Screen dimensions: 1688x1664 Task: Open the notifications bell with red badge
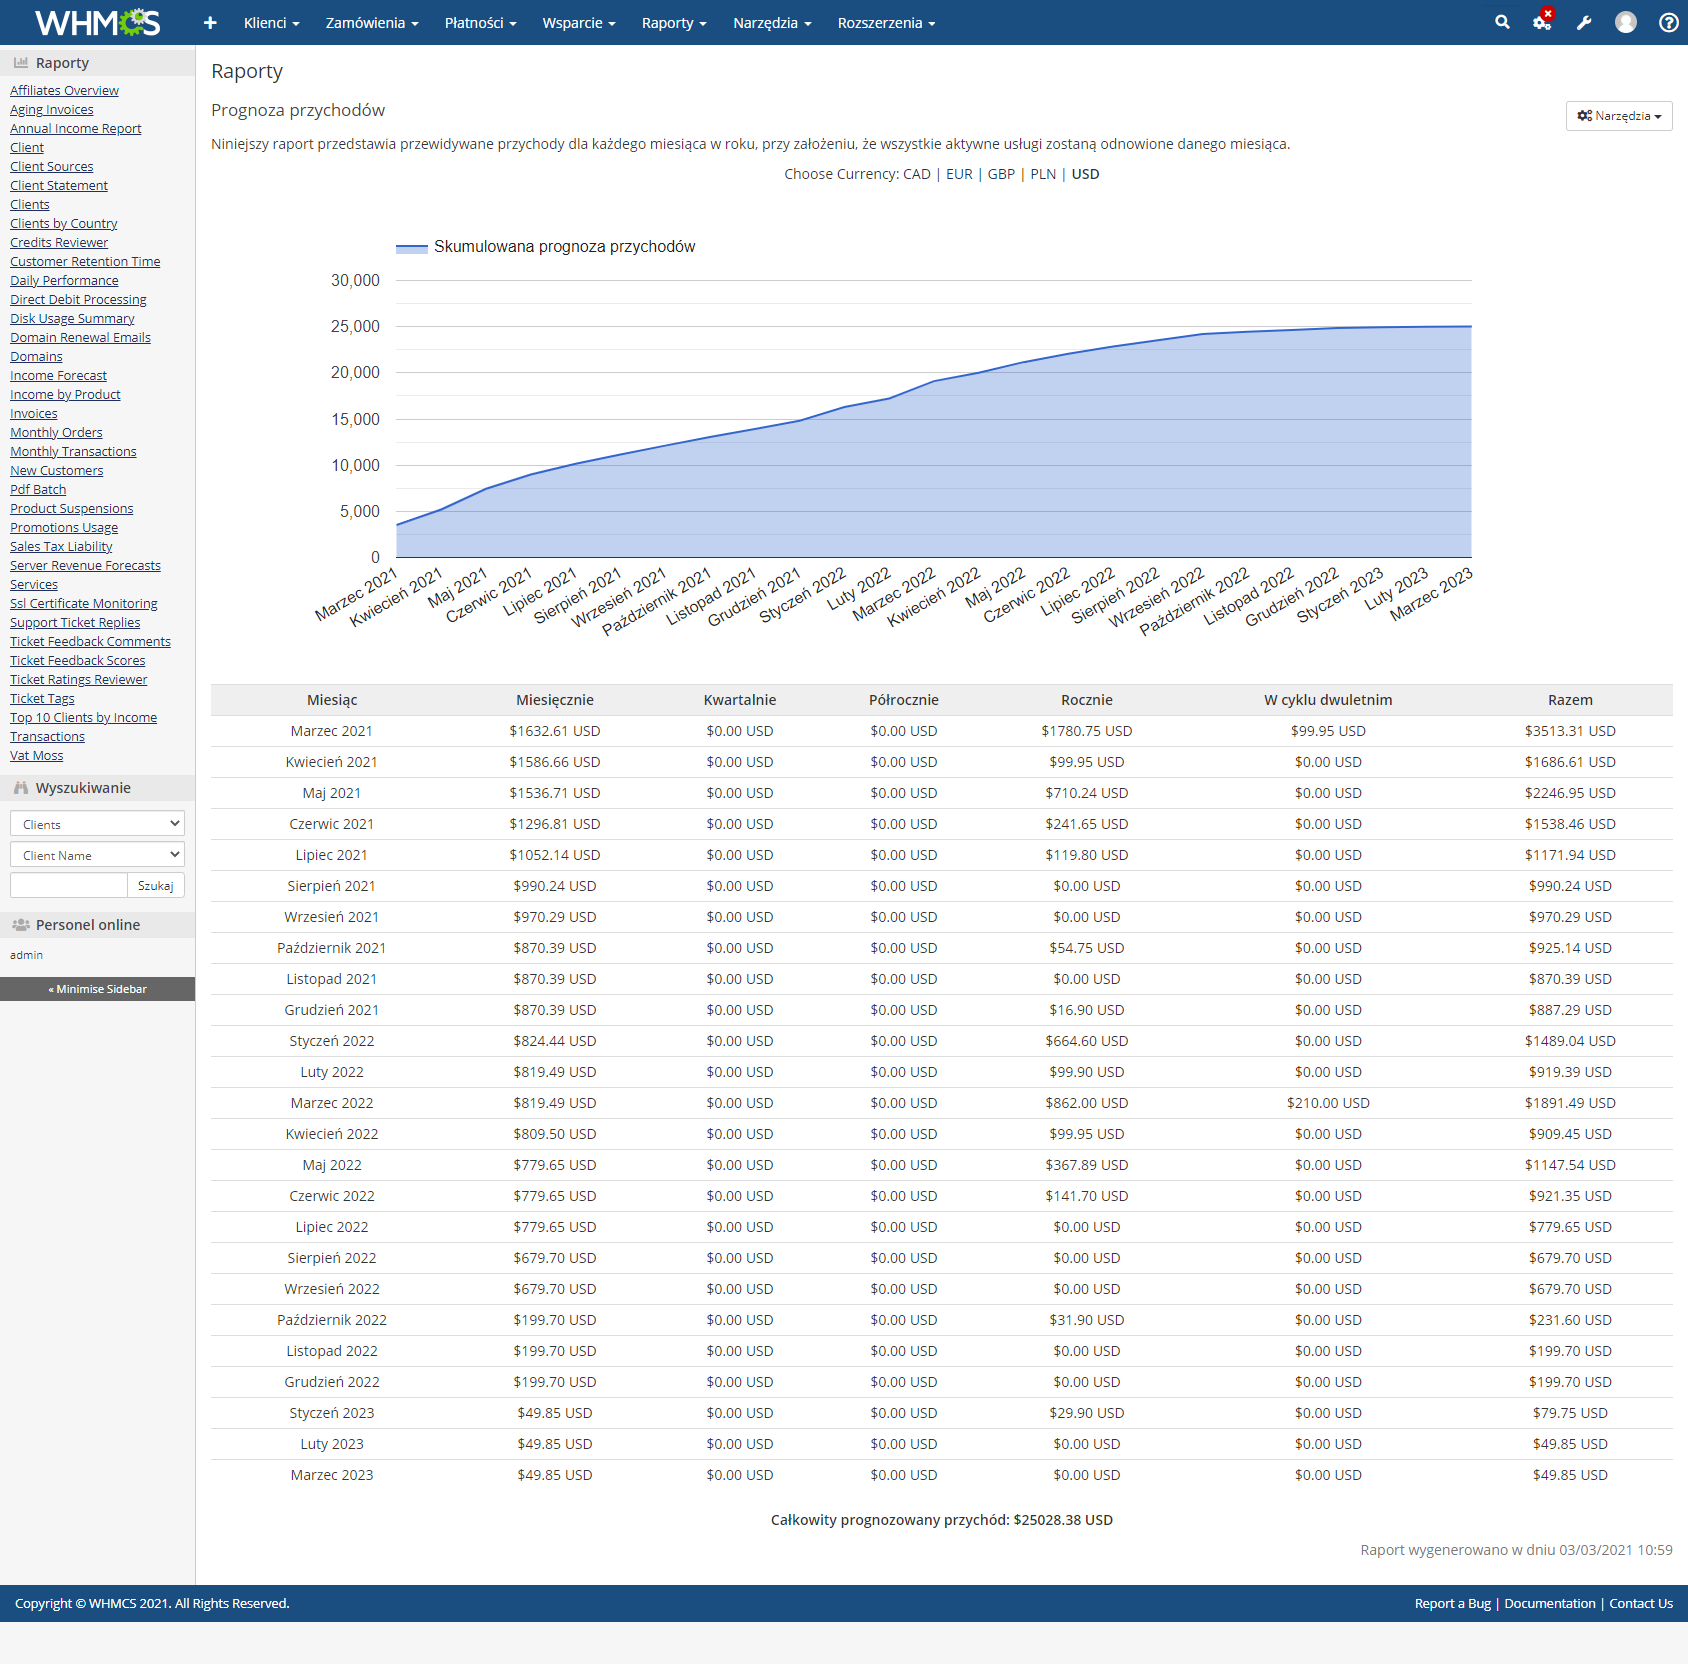(x=1541, y=22)
